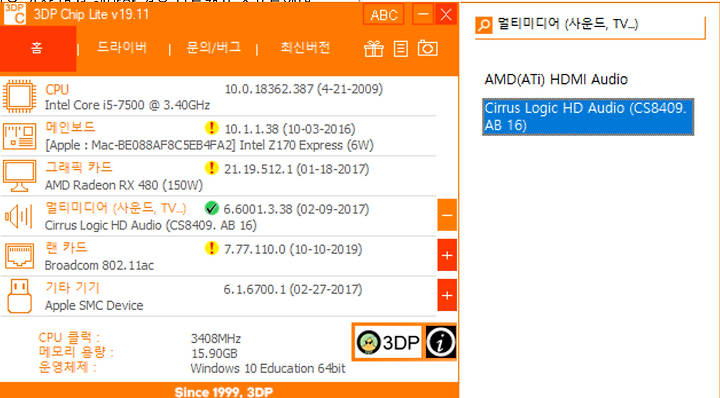Click the 그래픽 카드 label link
Image resolution: width=720 pixels, height=398 pixels.
click(x=79, y=168)
